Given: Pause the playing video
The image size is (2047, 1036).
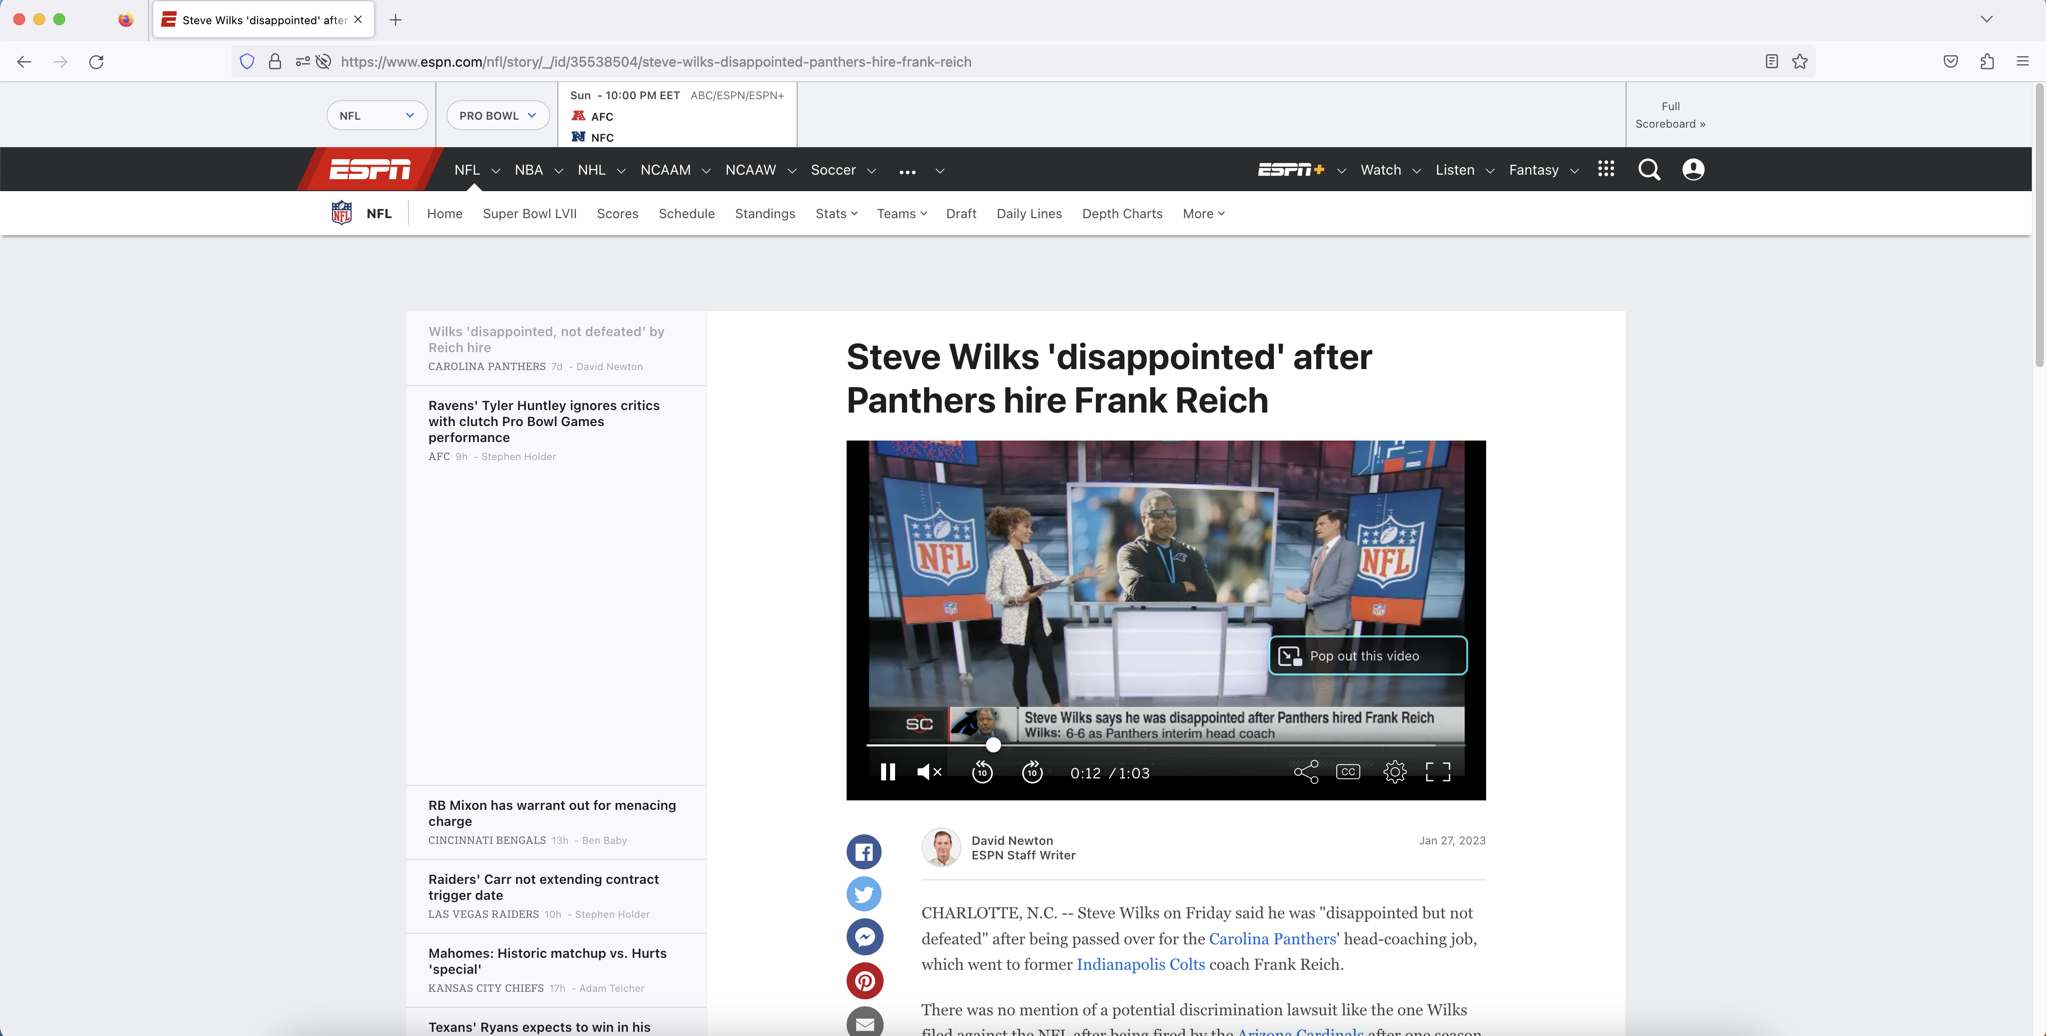Looking at the screenshot, I should point(887,771).
